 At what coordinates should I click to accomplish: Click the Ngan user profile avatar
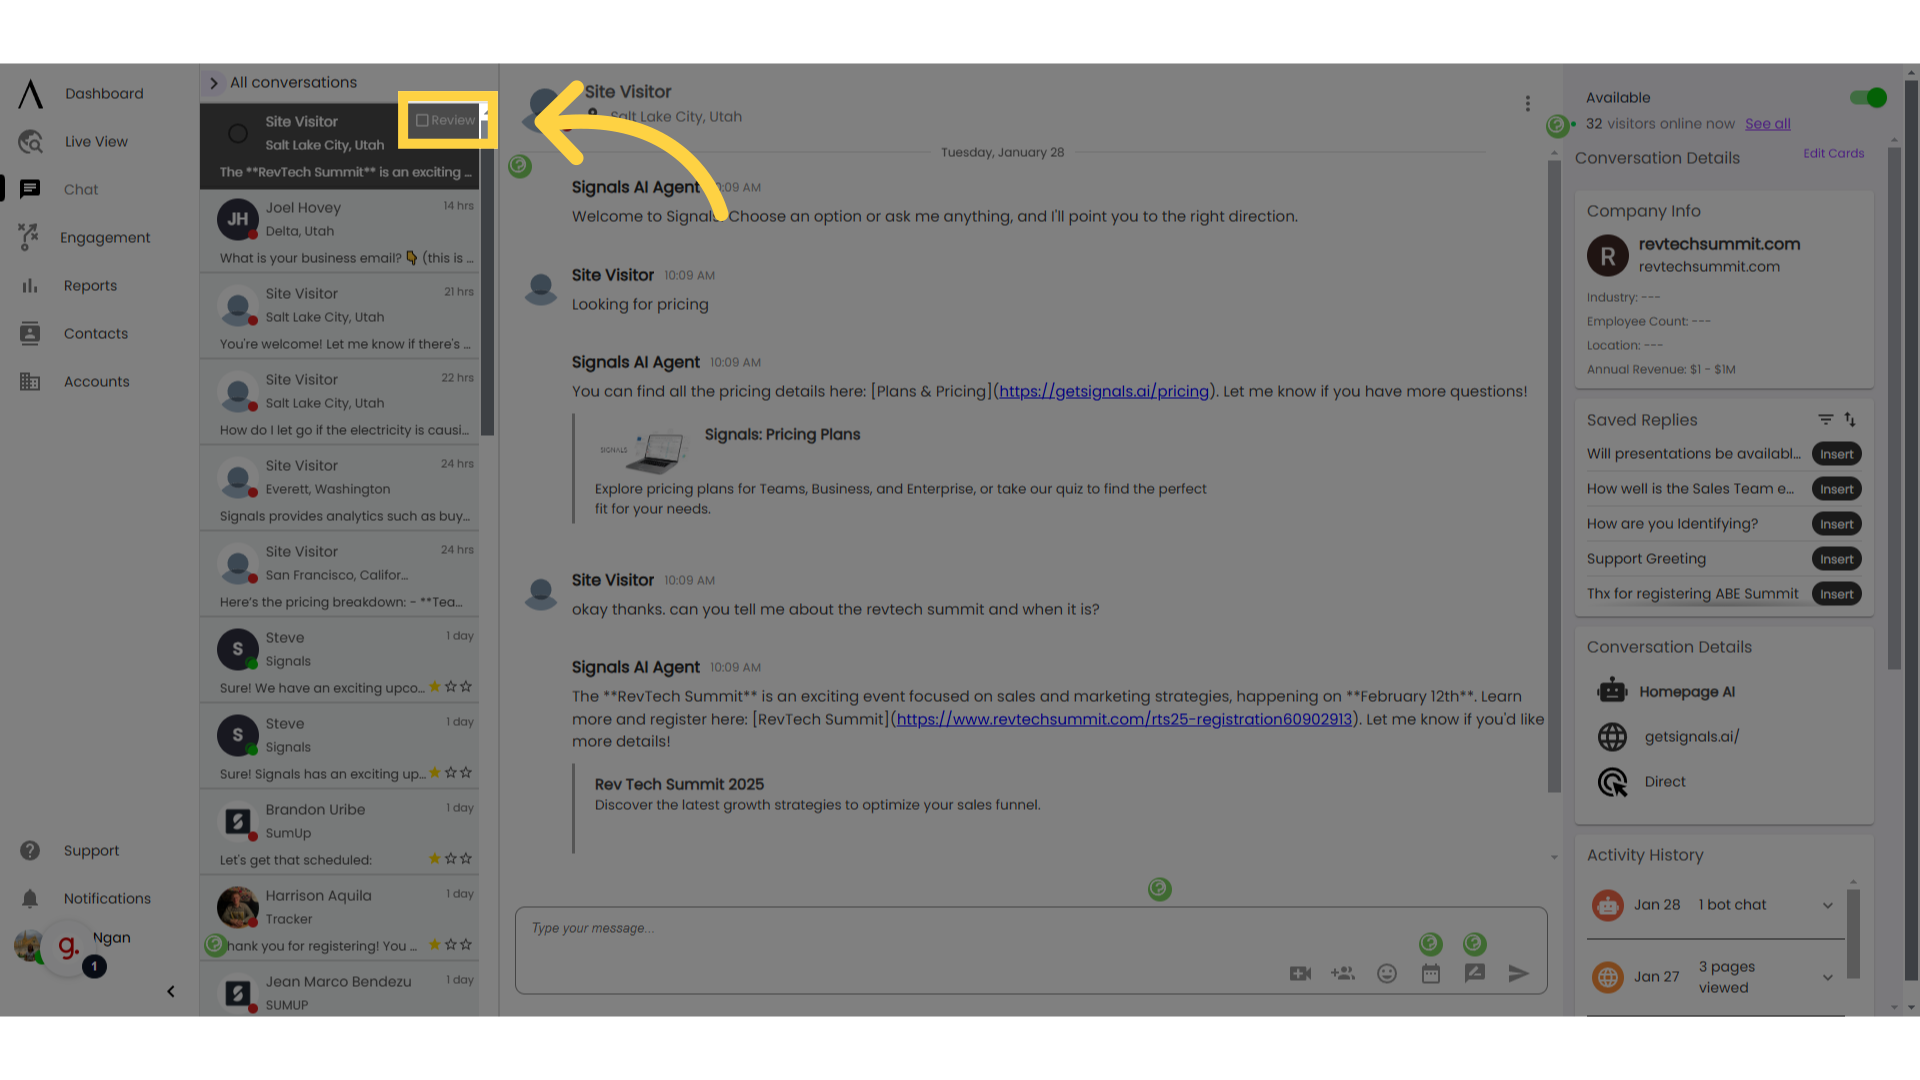pos(28,946)
